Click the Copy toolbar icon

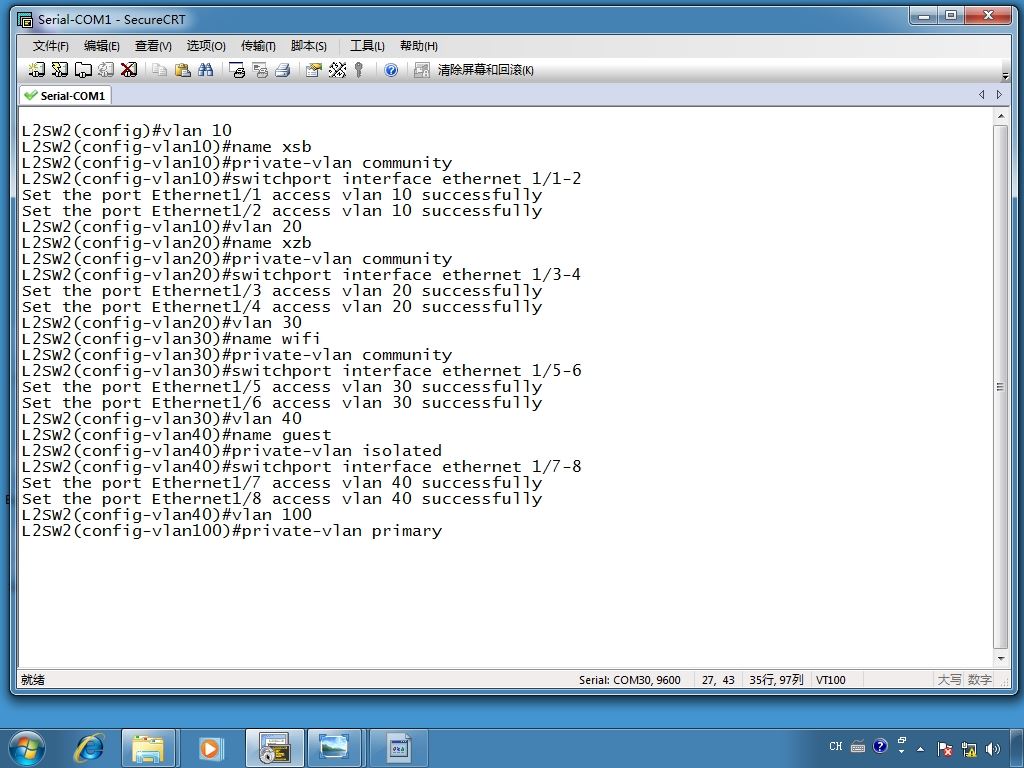click(x=159, y=69)
